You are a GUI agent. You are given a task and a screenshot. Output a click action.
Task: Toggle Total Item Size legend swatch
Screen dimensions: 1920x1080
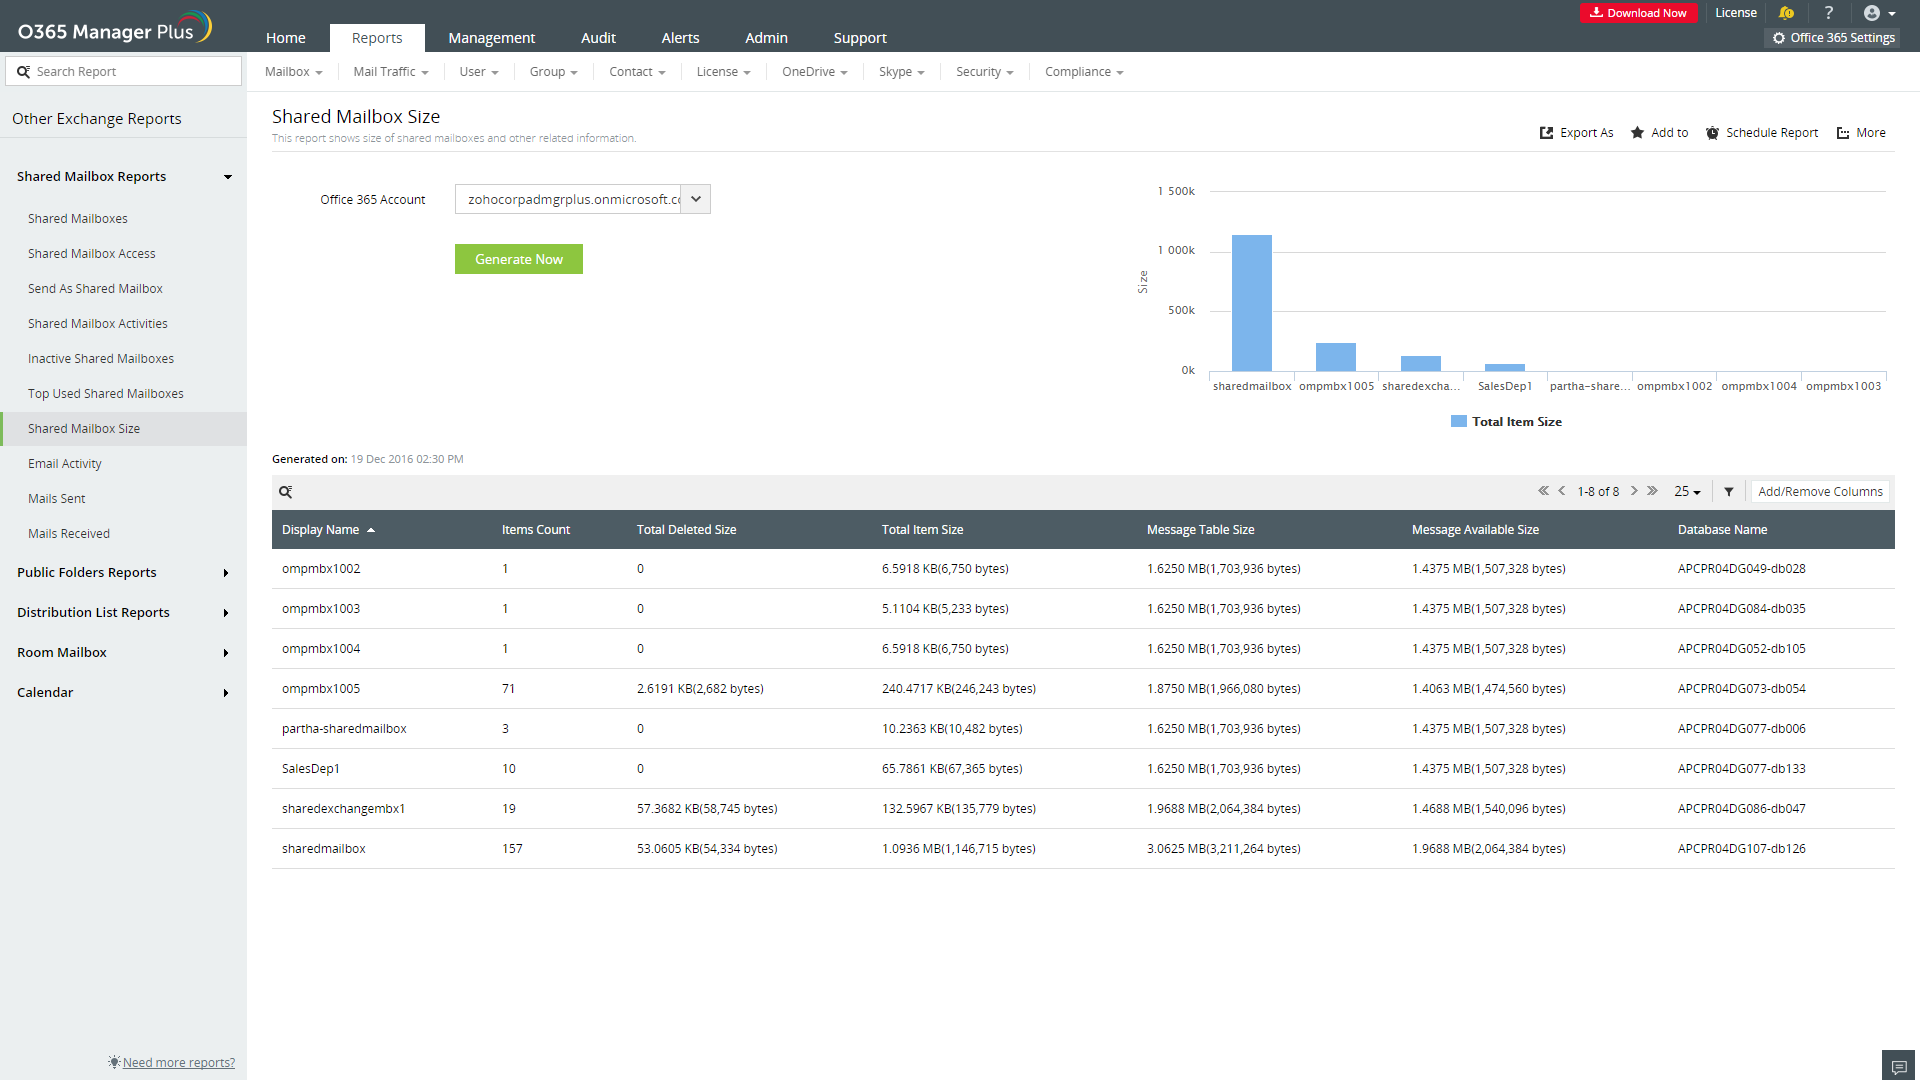[x=1459, y=422]
